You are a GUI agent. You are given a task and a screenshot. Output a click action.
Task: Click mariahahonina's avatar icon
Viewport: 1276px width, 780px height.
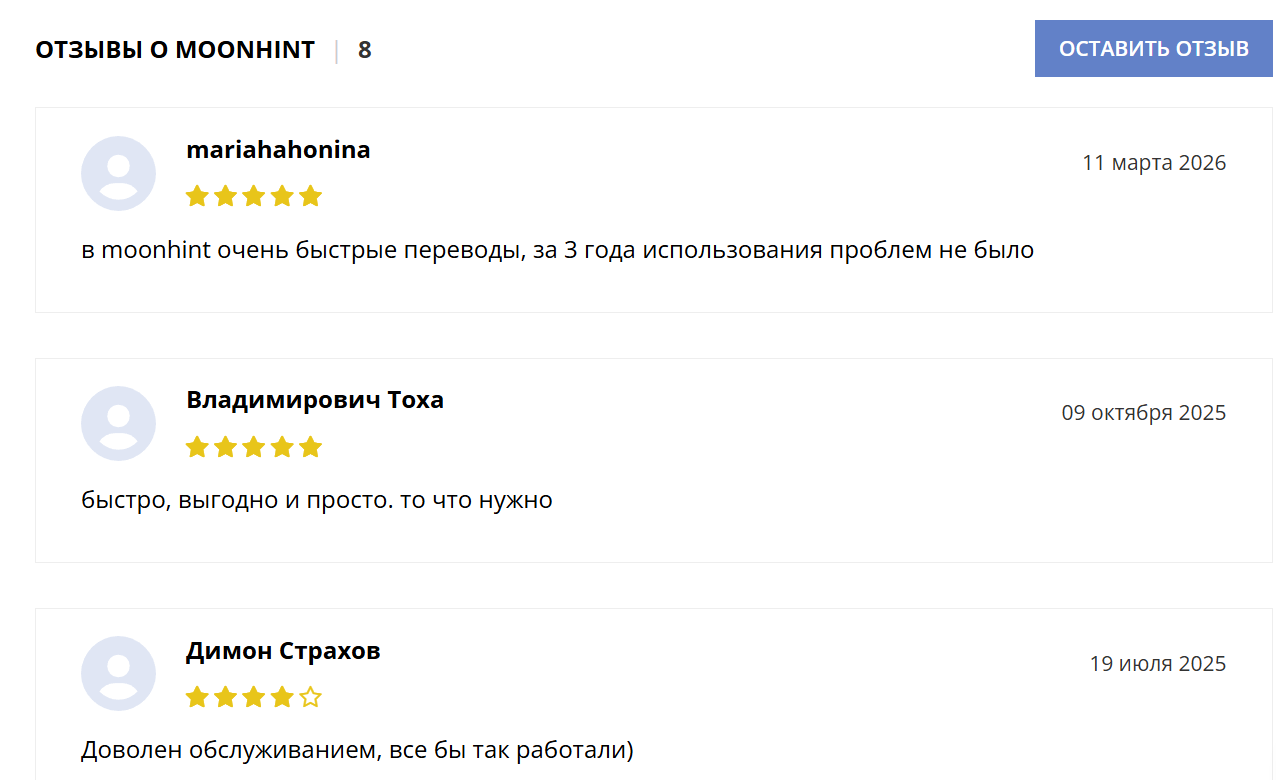click(x=118, y=173)
